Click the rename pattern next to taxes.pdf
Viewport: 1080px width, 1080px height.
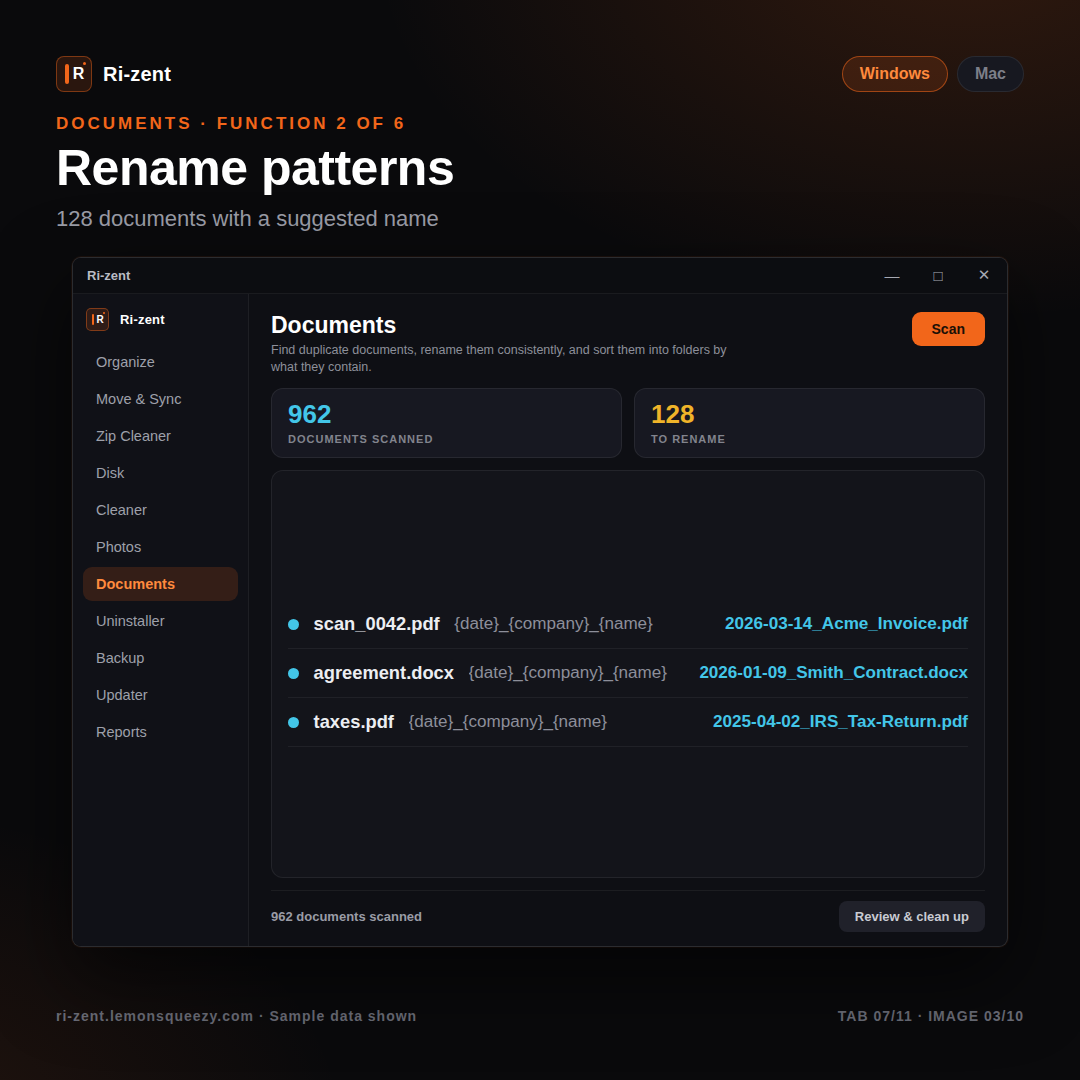tap(508, 721)
